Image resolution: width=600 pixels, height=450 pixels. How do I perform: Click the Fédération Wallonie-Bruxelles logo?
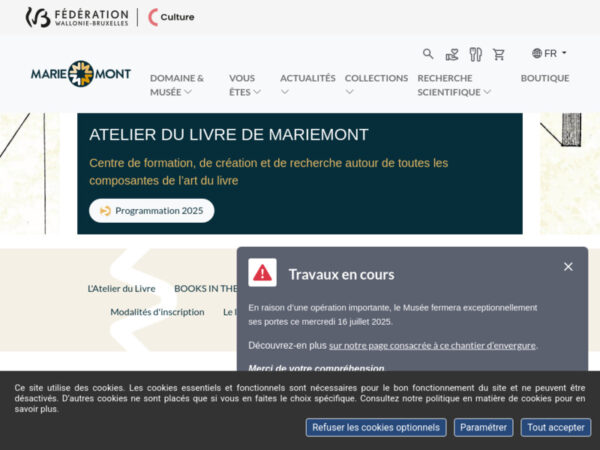tap(77, 17)
